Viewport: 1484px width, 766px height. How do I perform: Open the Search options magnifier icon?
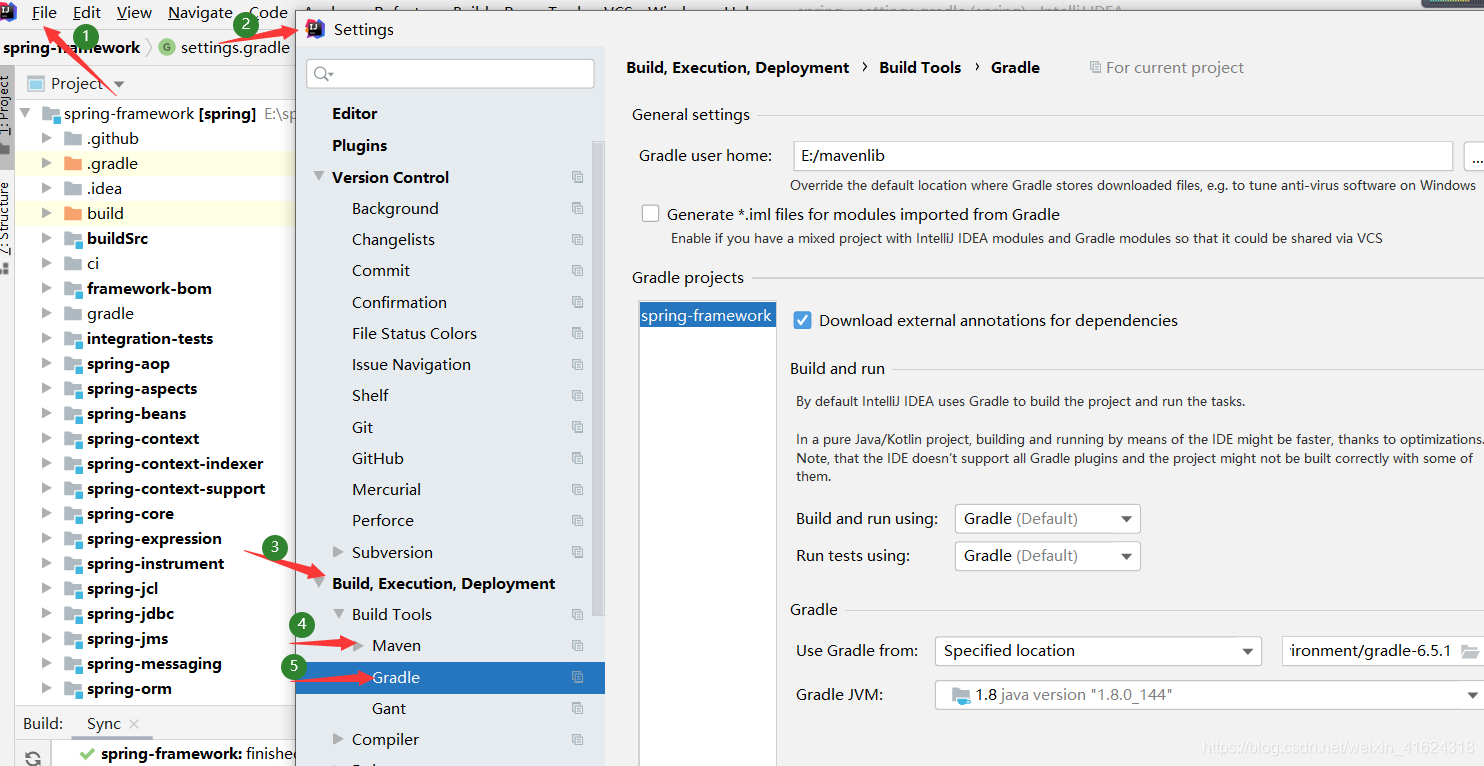tap(322, 74)
